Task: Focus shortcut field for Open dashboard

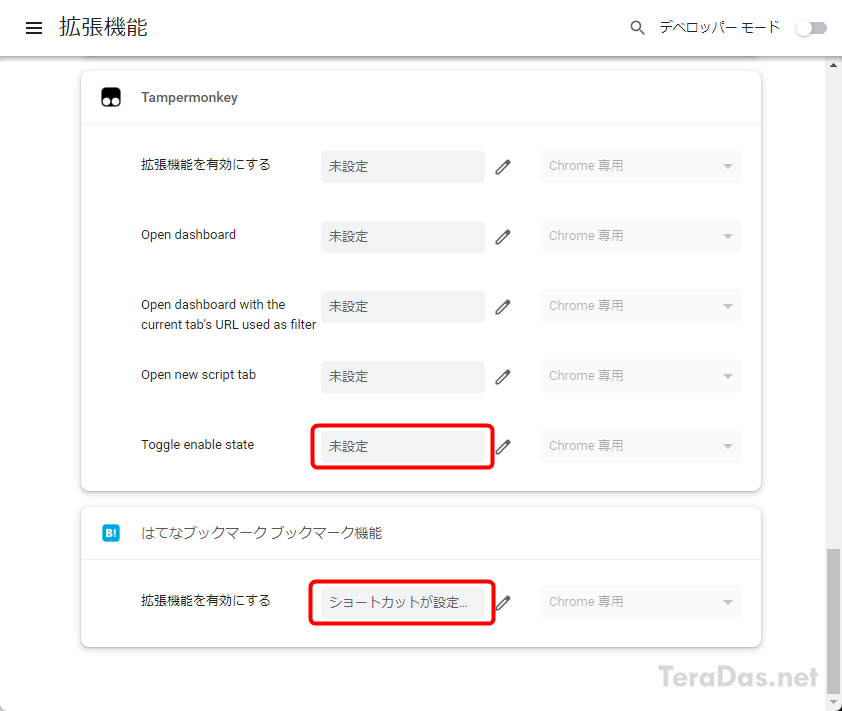Action: pos(403,237)
